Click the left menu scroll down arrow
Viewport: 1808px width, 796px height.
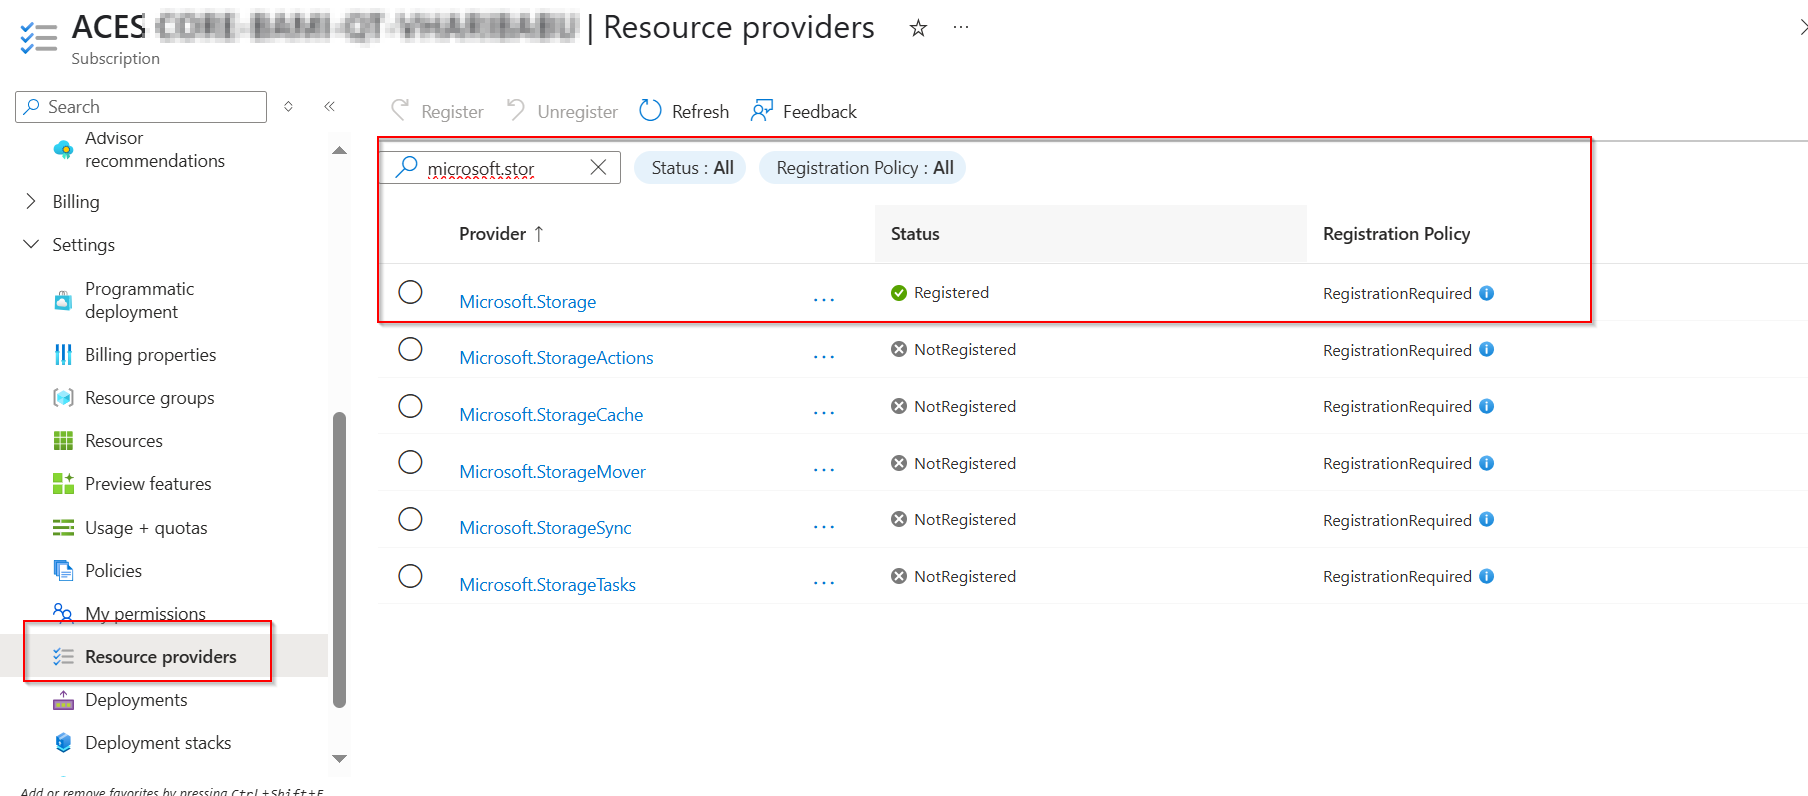(339, 759)
